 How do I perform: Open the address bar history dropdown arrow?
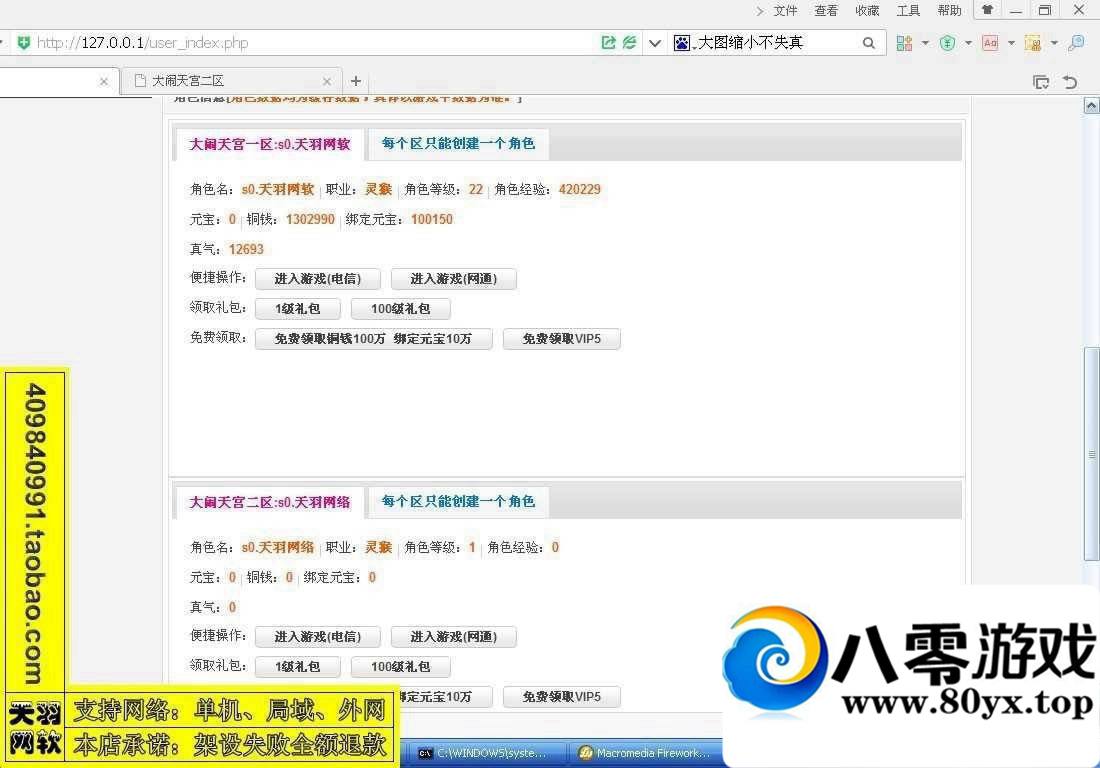click(655, 43)
